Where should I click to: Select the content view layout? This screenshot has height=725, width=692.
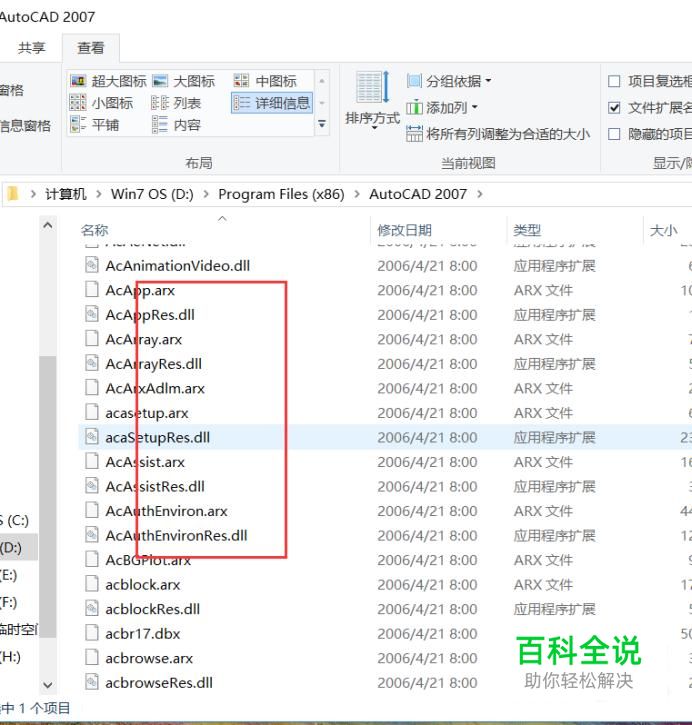pos(176,124)
